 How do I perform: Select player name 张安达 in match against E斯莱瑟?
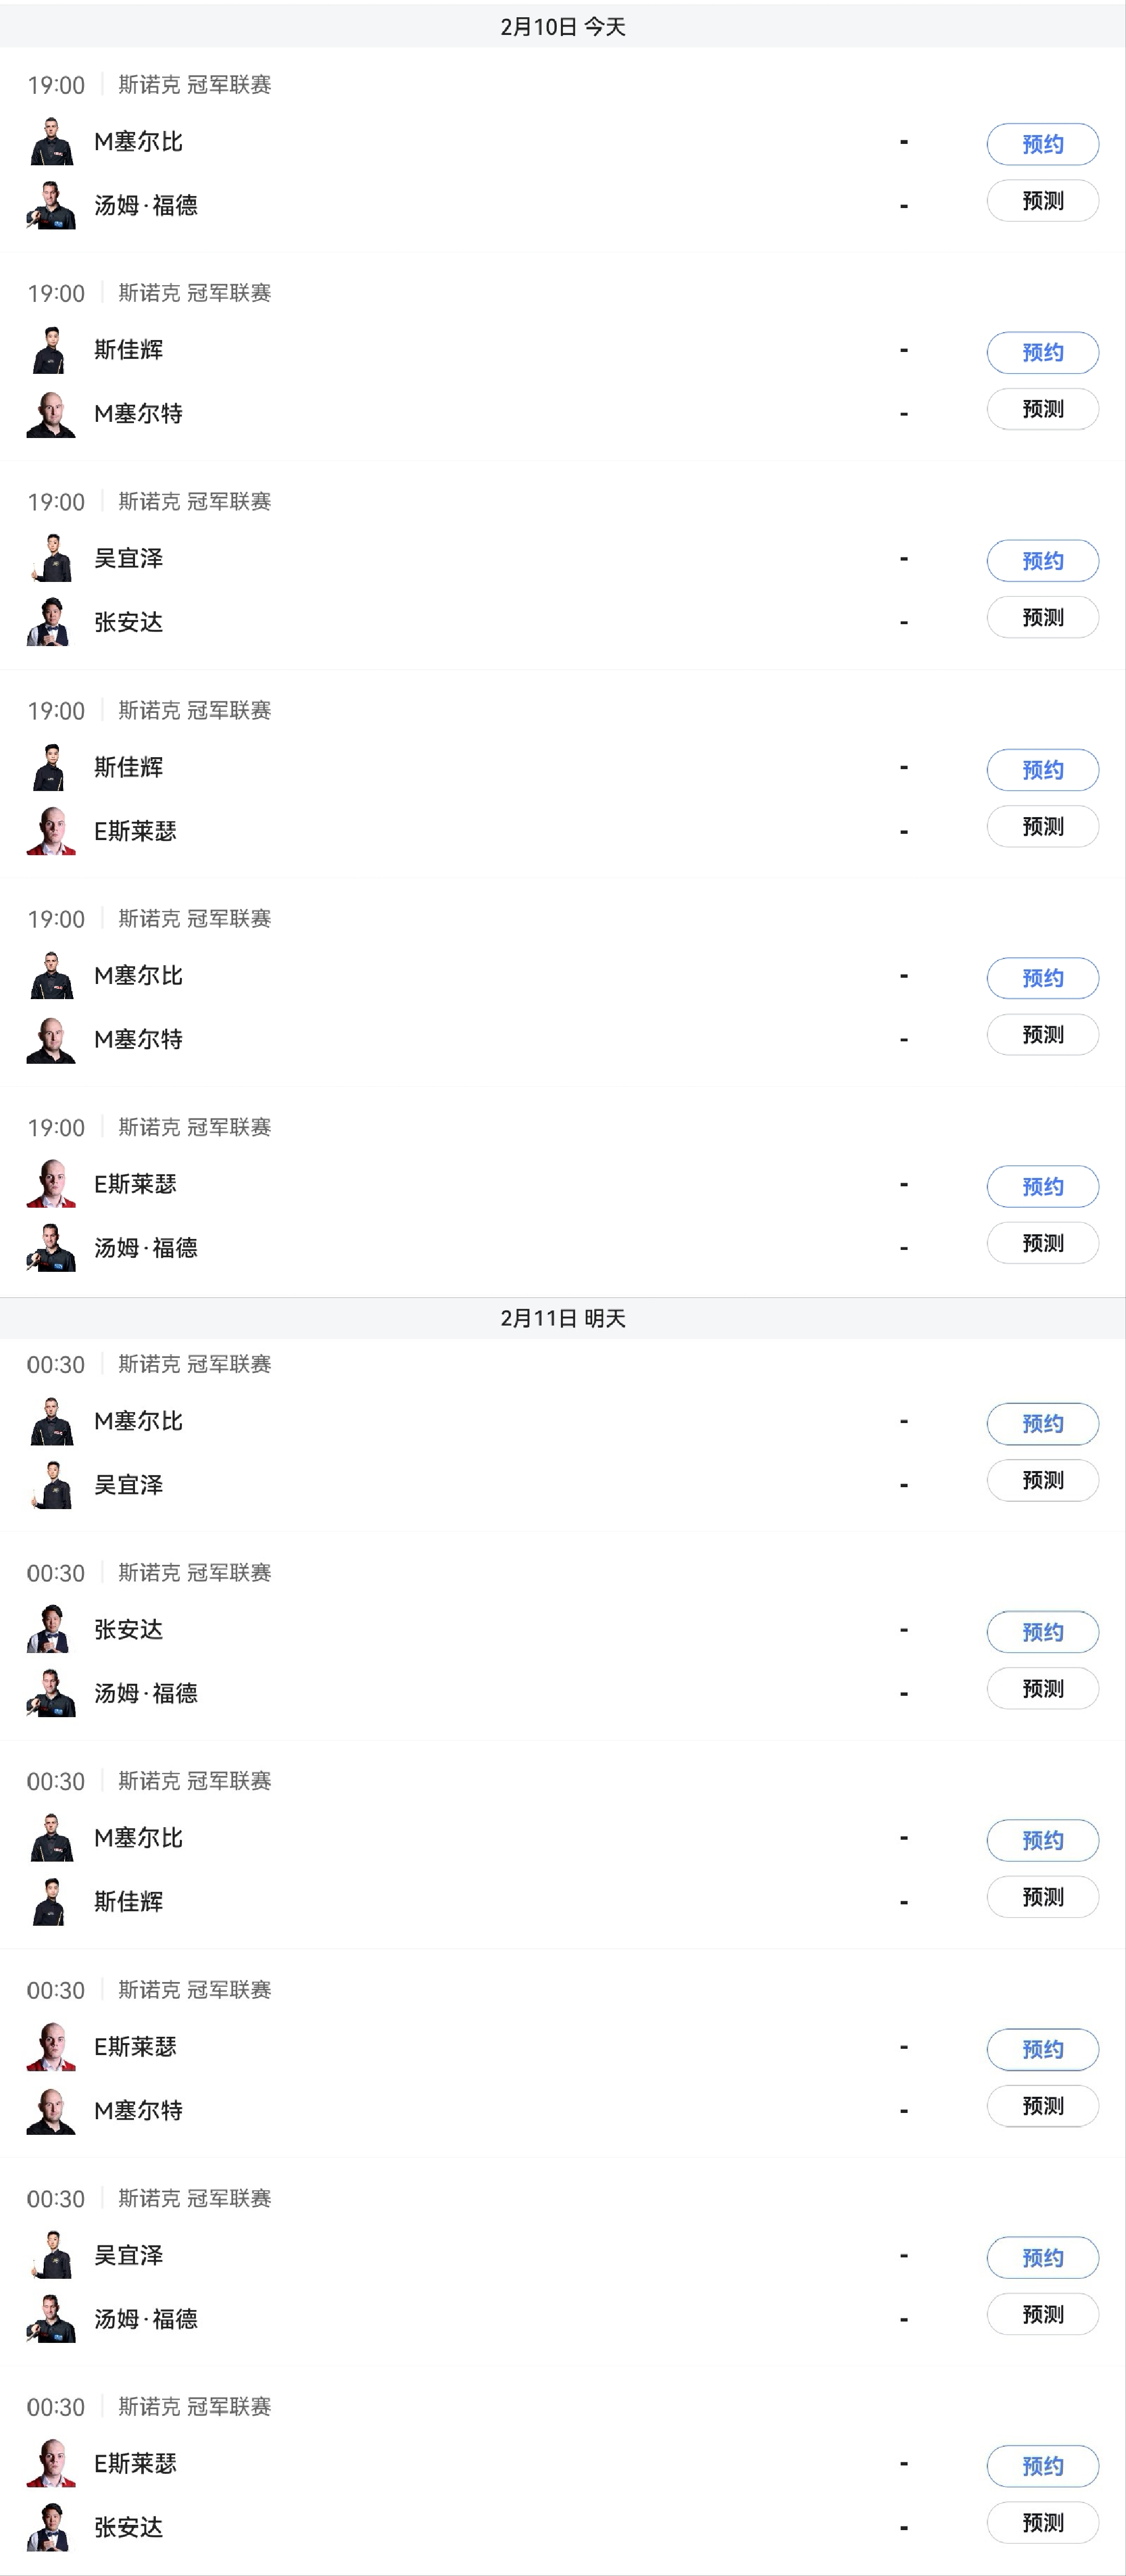[x=128, y=2527]
